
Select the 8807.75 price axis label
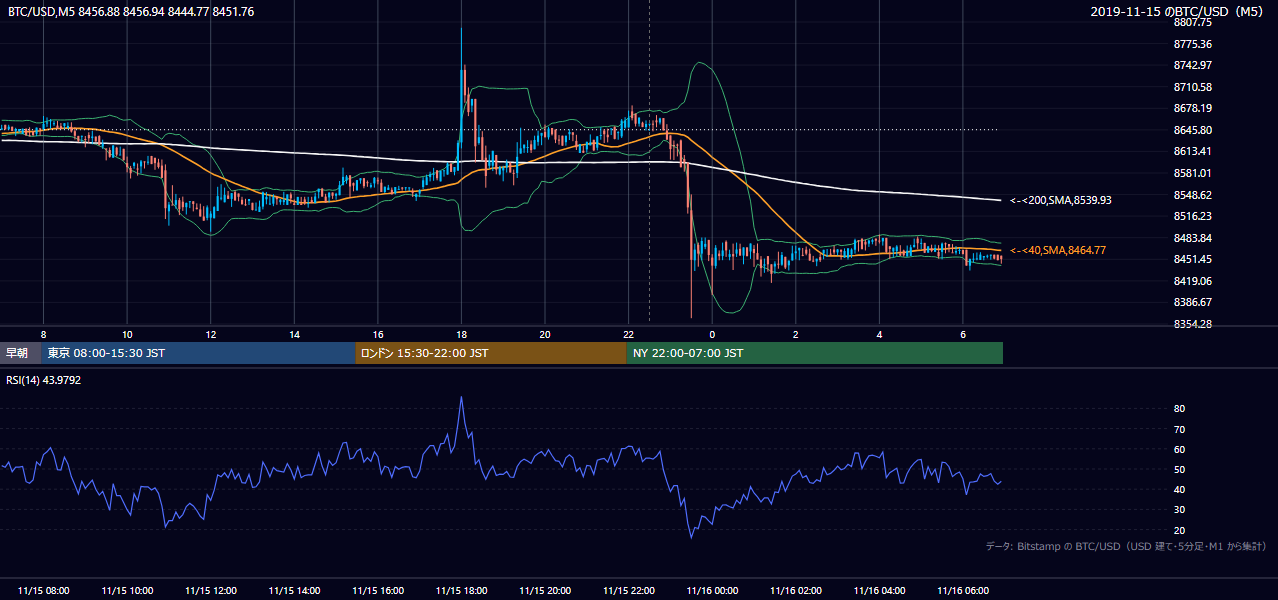coord(1193,22)
